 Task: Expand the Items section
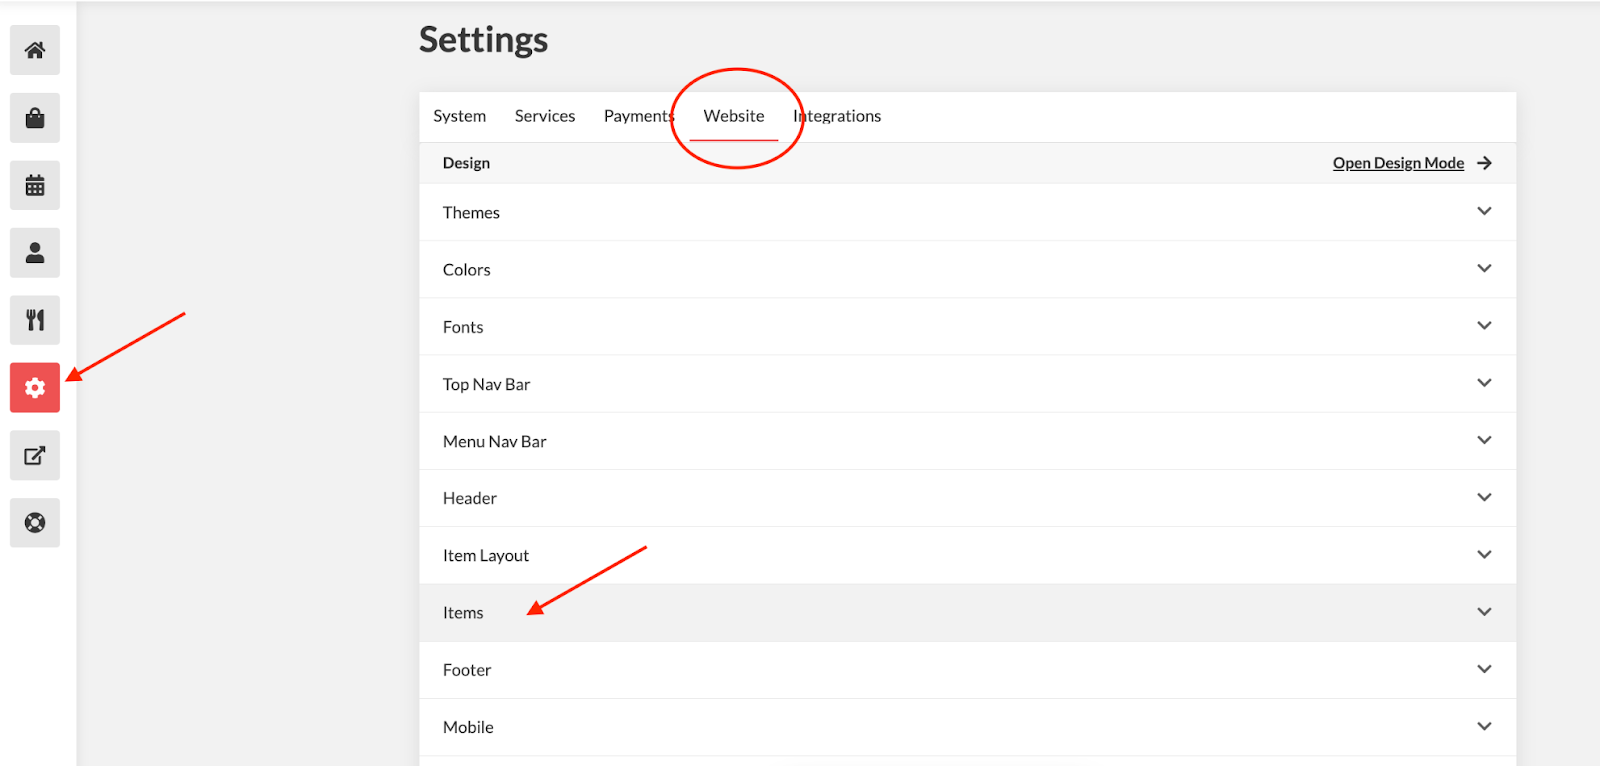click(x=1484, y=612)
